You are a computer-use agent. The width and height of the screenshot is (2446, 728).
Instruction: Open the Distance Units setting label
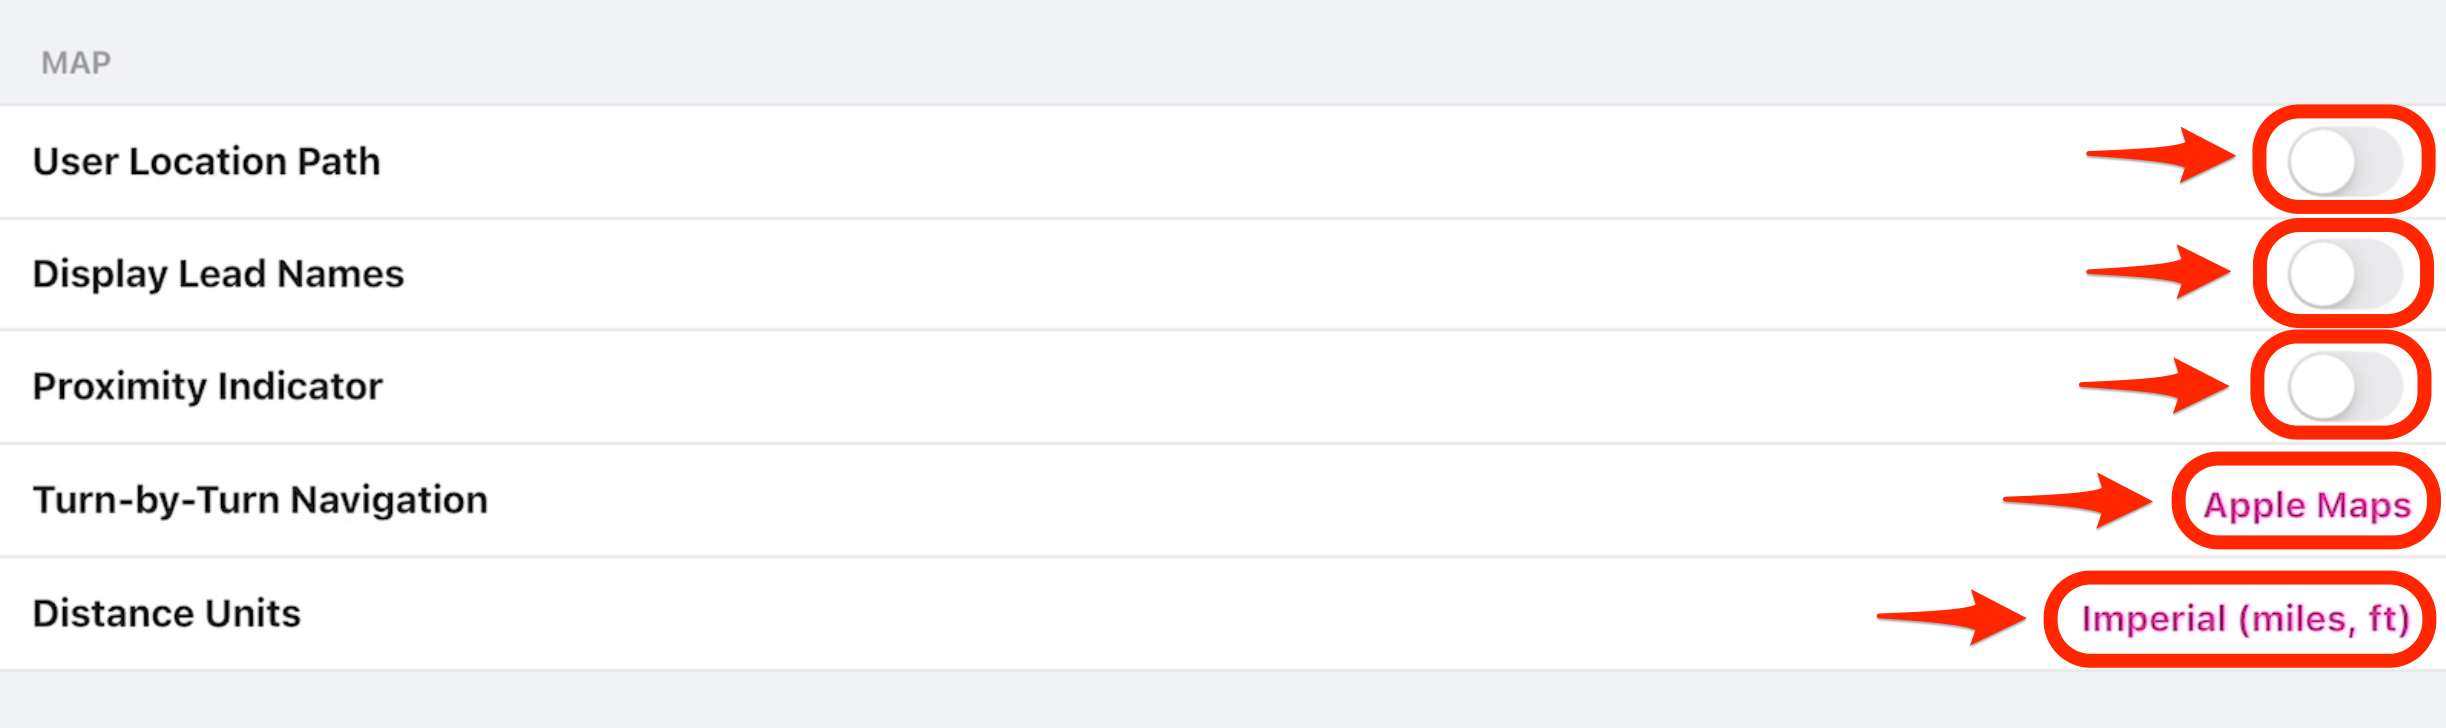coord(166,613)
